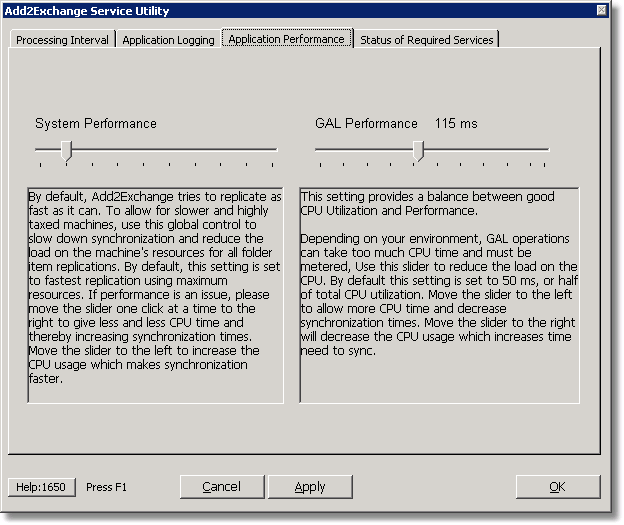624x525 pixels.
Task: Click the 115 ms value readout
Action: (456, 124)
